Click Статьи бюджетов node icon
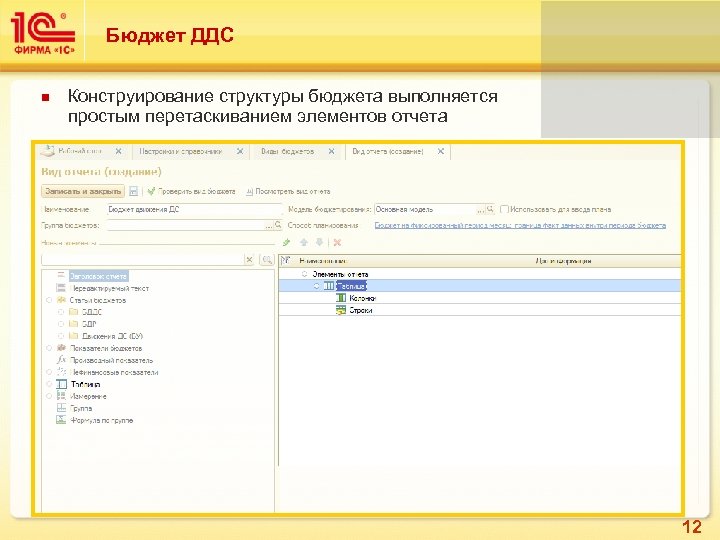This screenshot has height=540, width=720. tap(61, 300)
